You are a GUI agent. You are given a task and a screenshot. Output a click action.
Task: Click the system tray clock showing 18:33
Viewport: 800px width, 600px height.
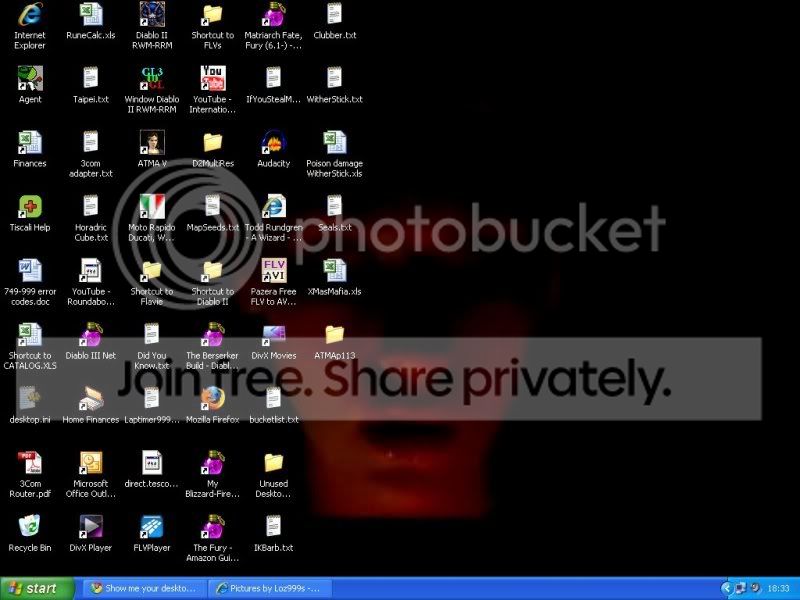click(777, 588)
